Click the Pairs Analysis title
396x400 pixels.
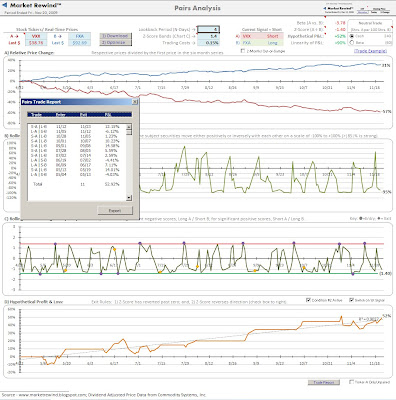pos(197,8)
